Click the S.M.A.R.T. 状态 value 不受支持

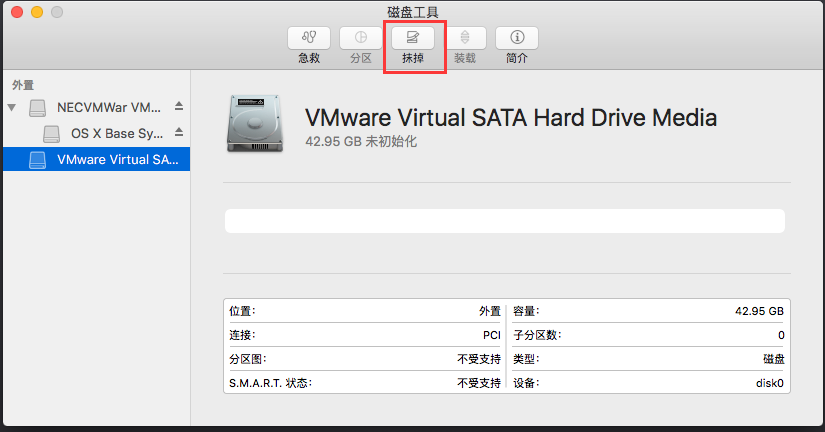[479, 383]
